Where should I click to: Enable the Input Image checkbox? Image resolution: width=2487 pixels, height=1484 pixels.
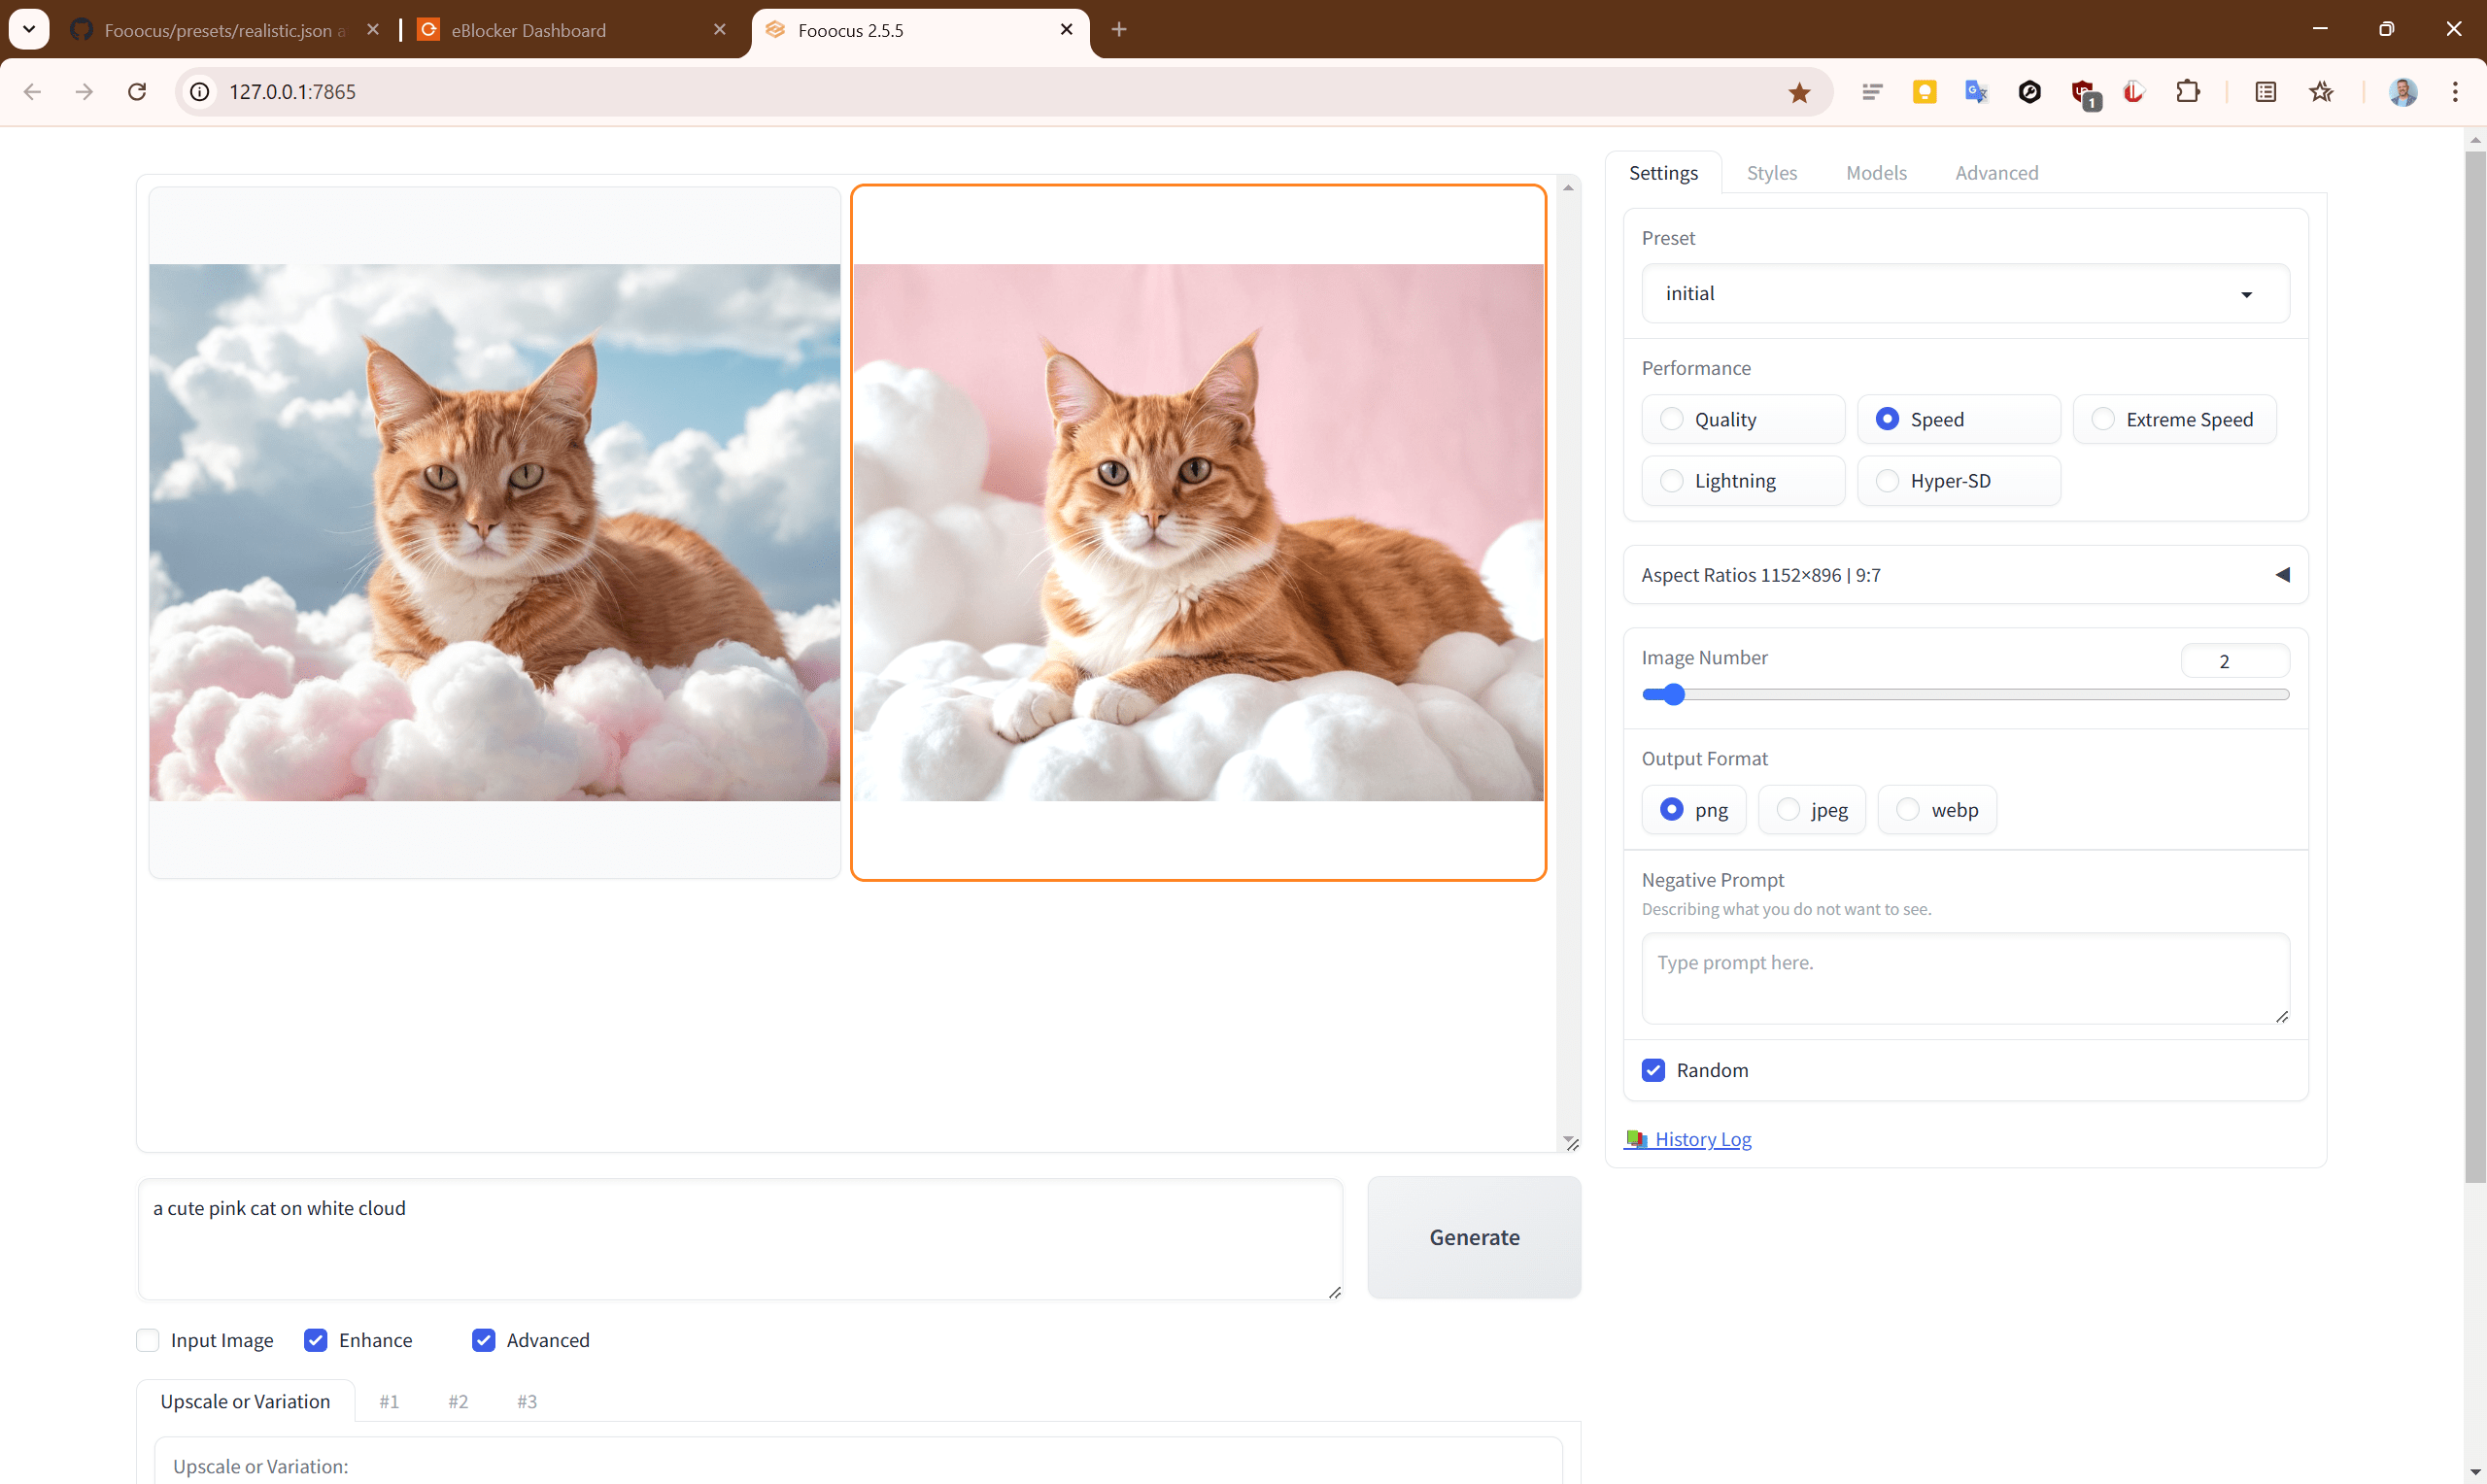pos(148,1340)
